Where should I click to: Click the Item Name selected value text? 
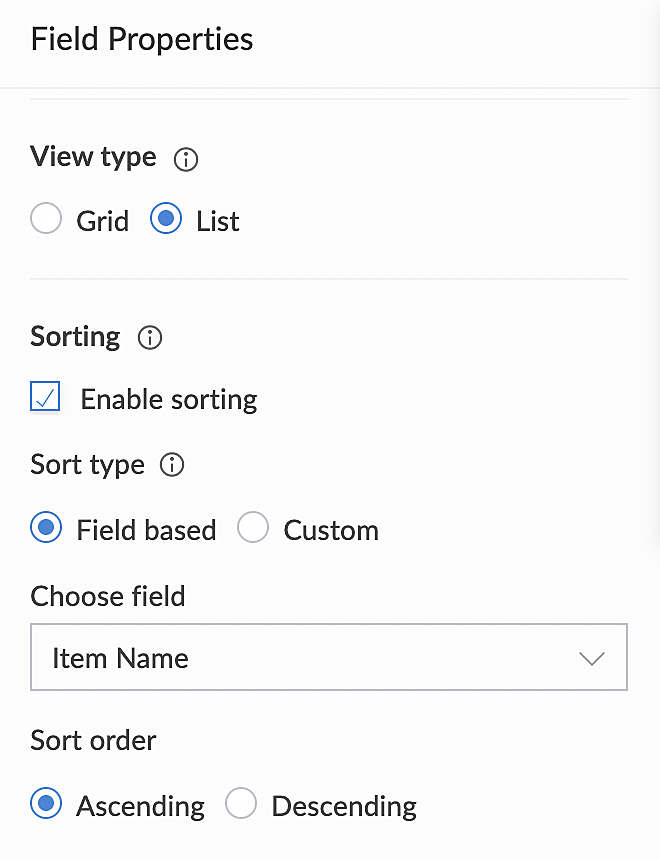point(120,658)
